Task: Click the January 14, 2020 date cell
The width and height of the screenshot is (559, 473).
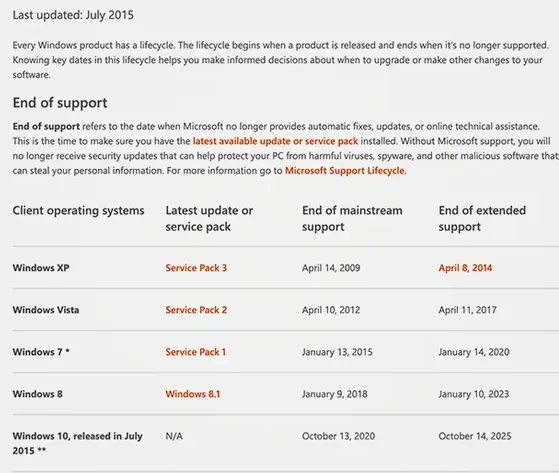Action: point(474,352)
